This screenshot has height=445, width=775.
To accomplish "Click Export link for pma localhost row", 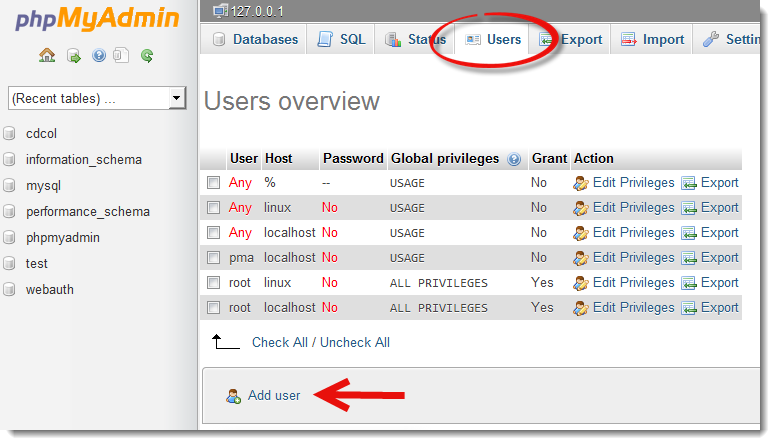I will (x=719, y=257).
